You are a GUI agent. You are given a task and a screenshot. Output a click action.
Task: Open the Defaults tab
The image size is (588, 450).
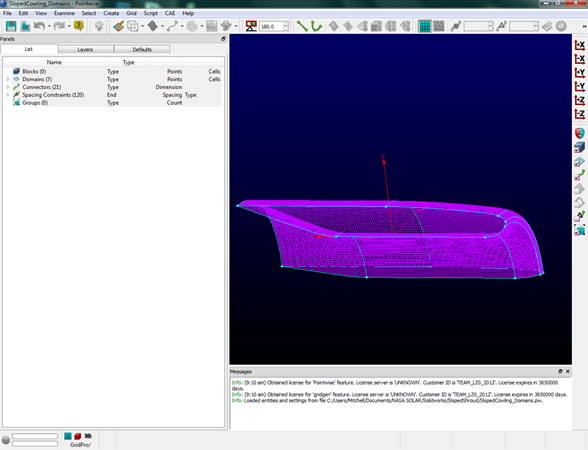142,50
